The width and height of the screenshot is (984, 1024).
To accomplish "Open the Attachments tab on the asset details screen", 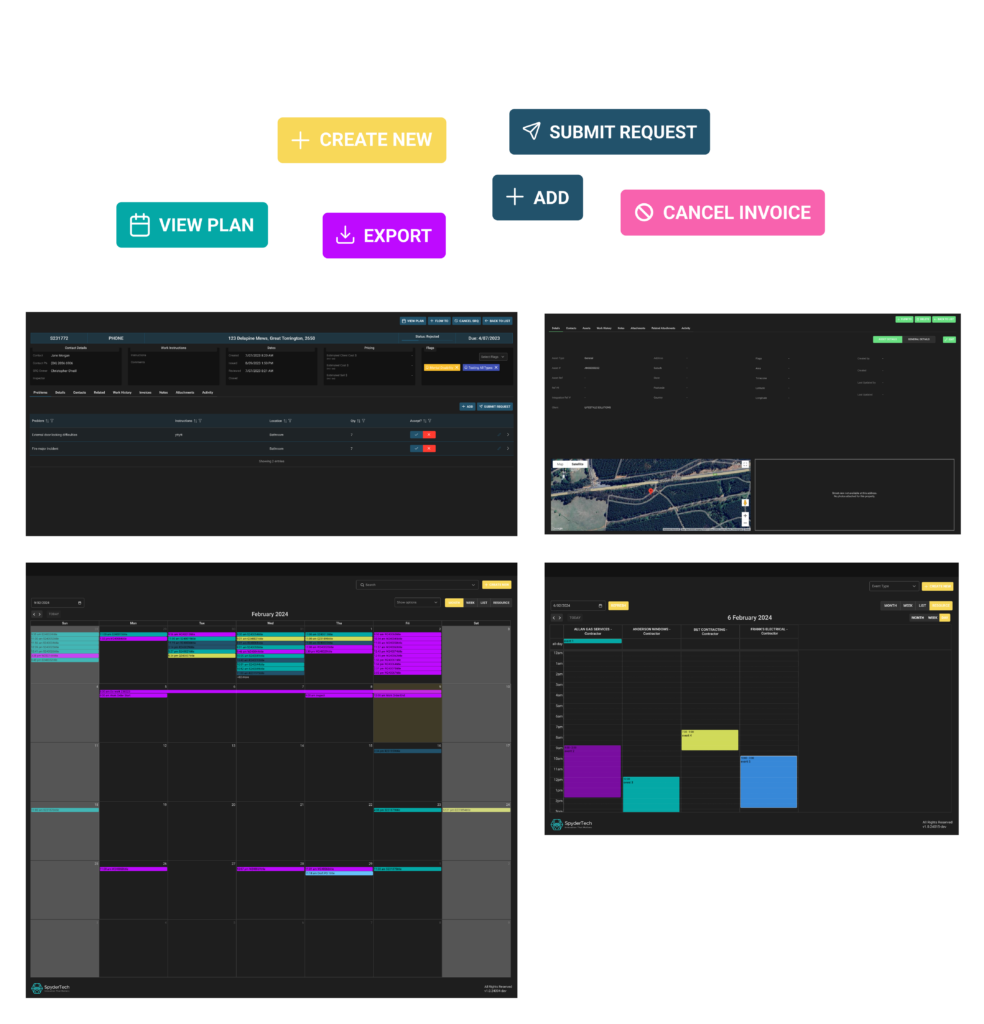I will click(x=636, y=328).
